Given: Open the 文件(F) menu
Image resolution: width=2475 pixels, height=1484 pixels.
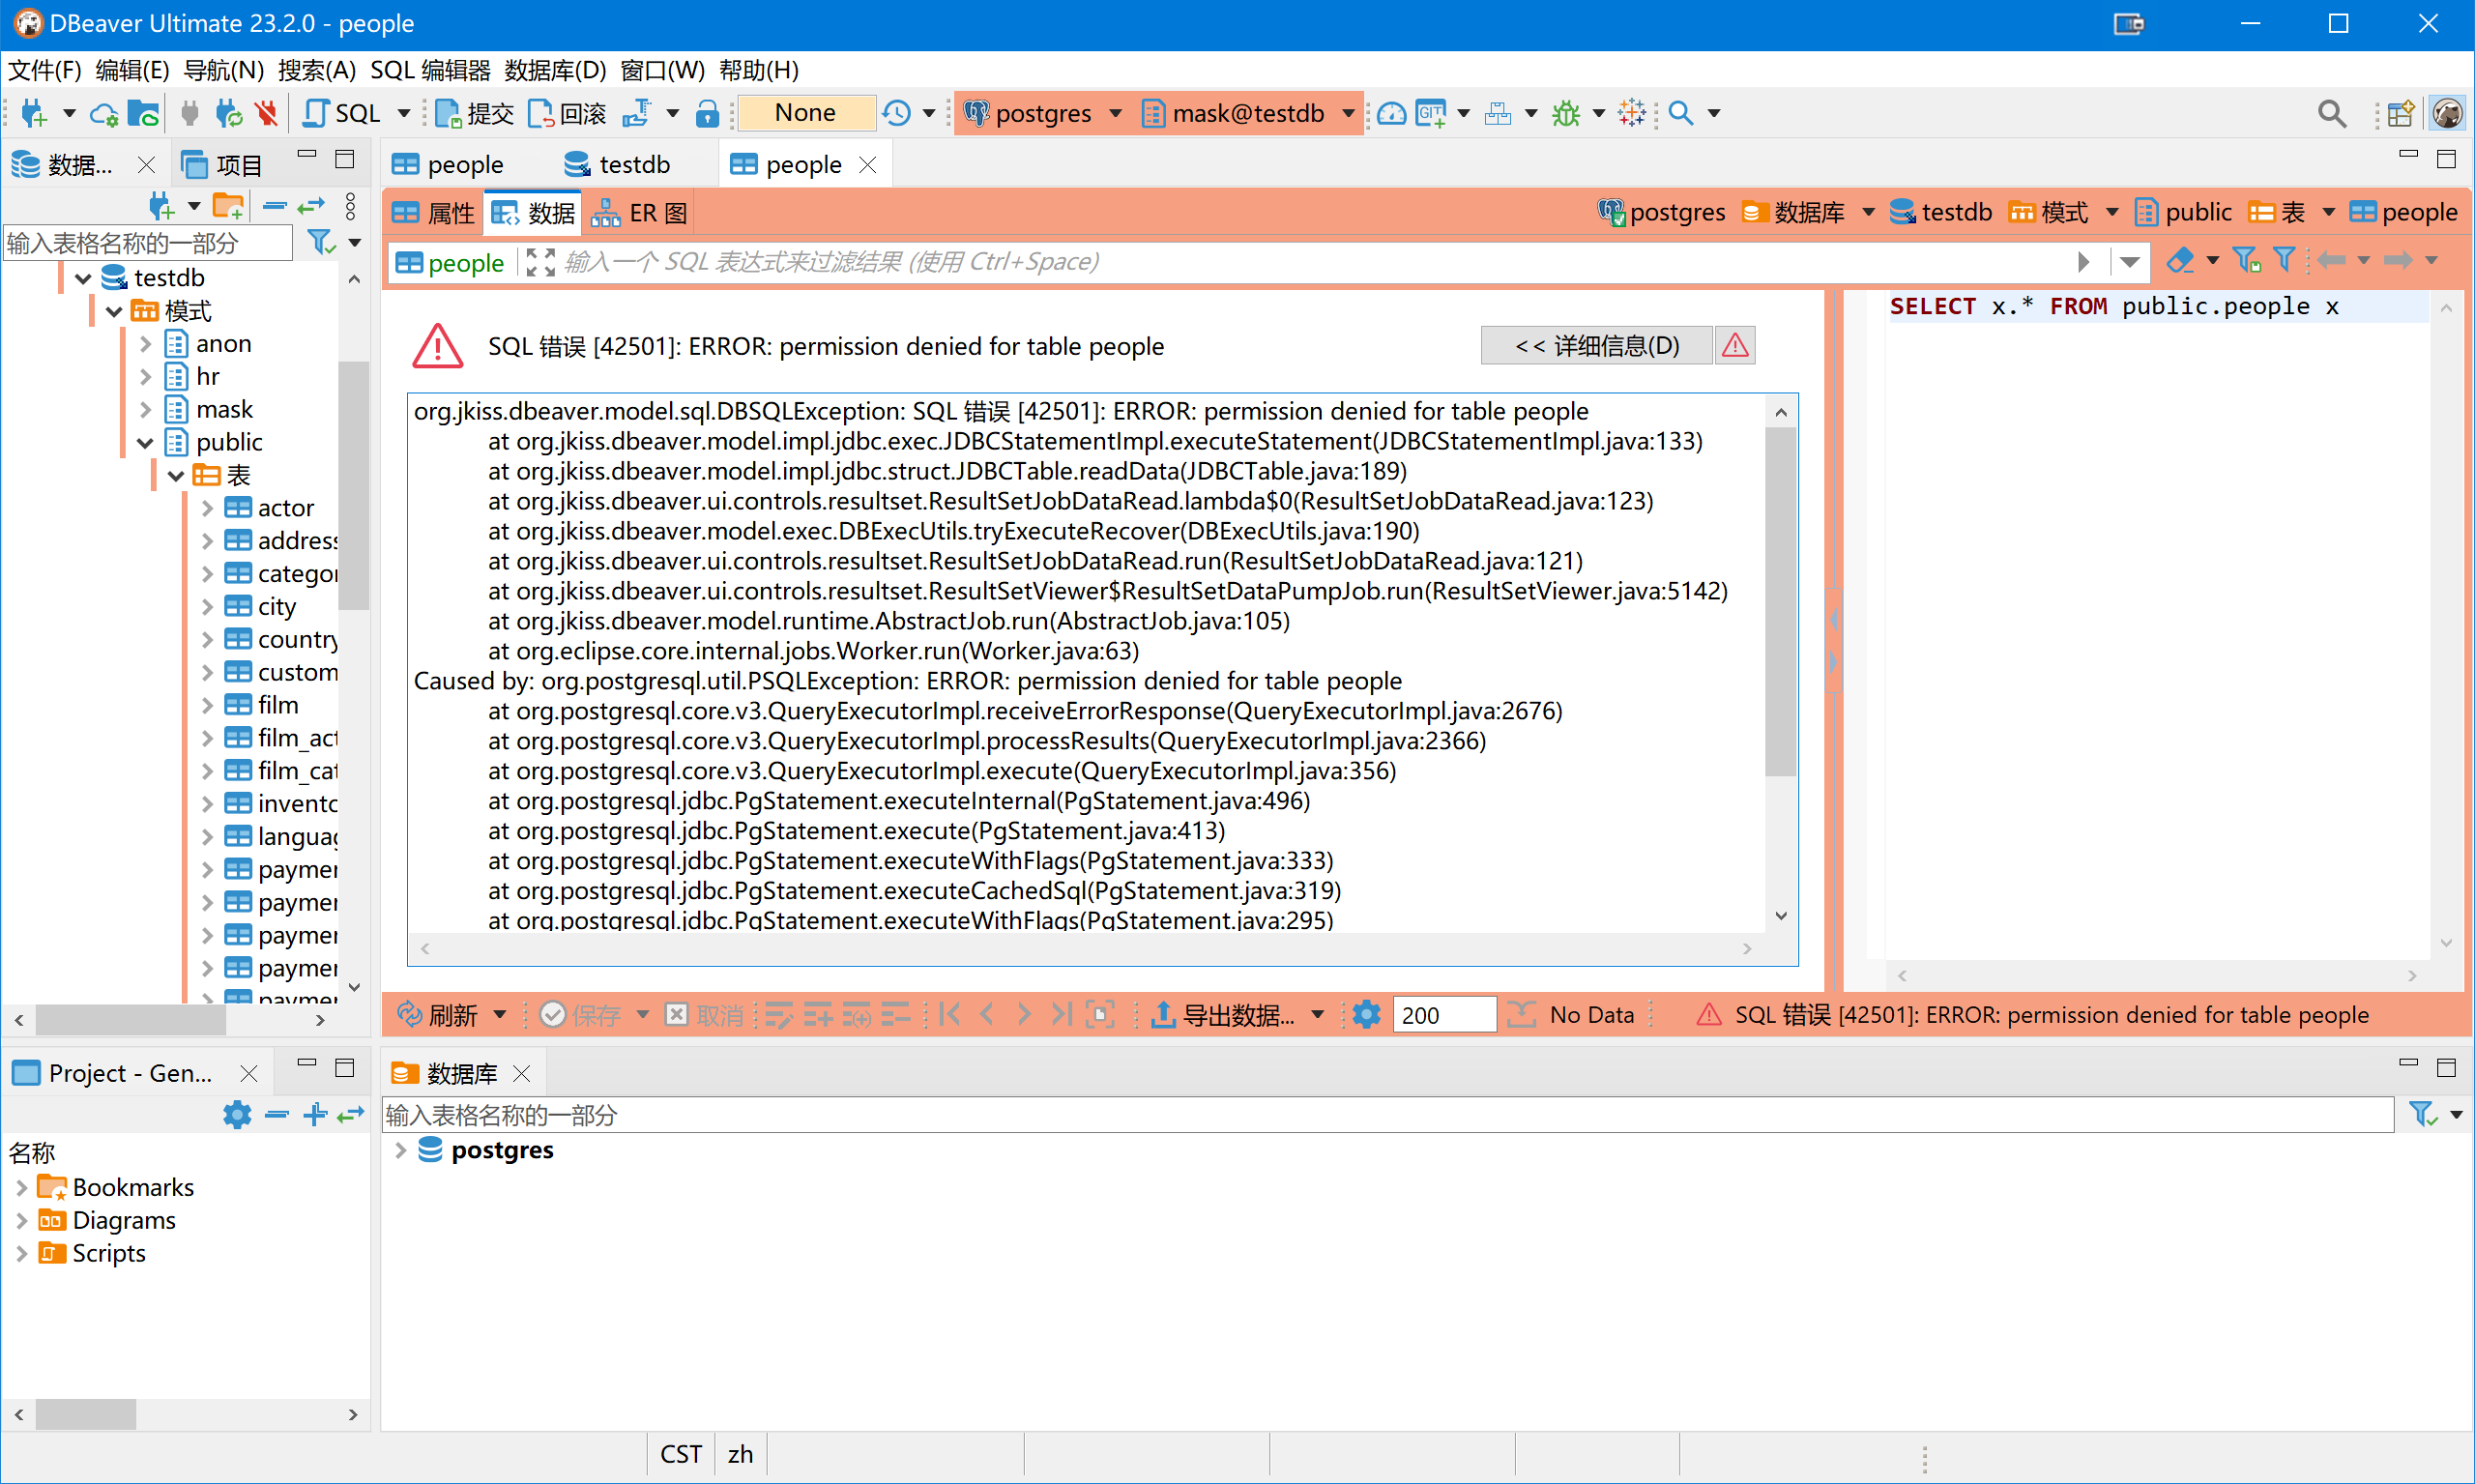Looking at the screenshot, I should [x=44, y=70].
